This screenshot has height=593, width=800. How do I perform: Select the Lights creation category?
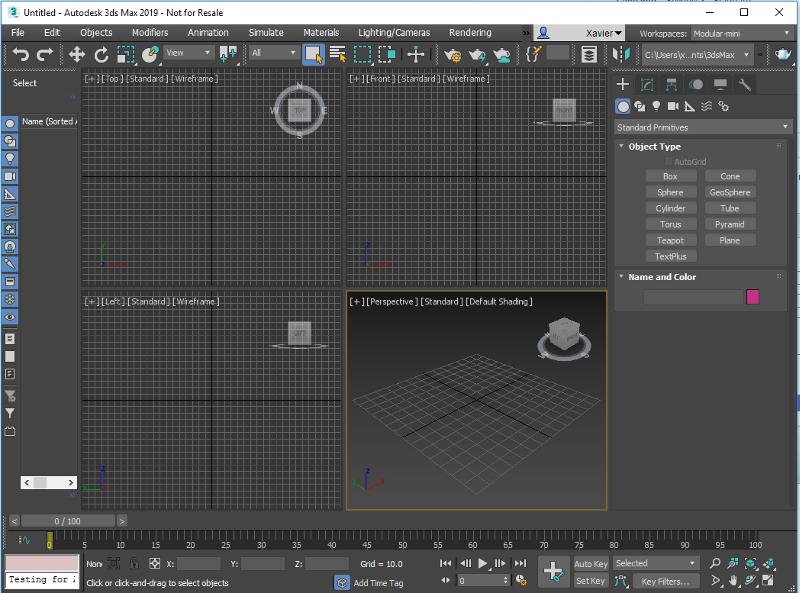[x=657, y=106]
